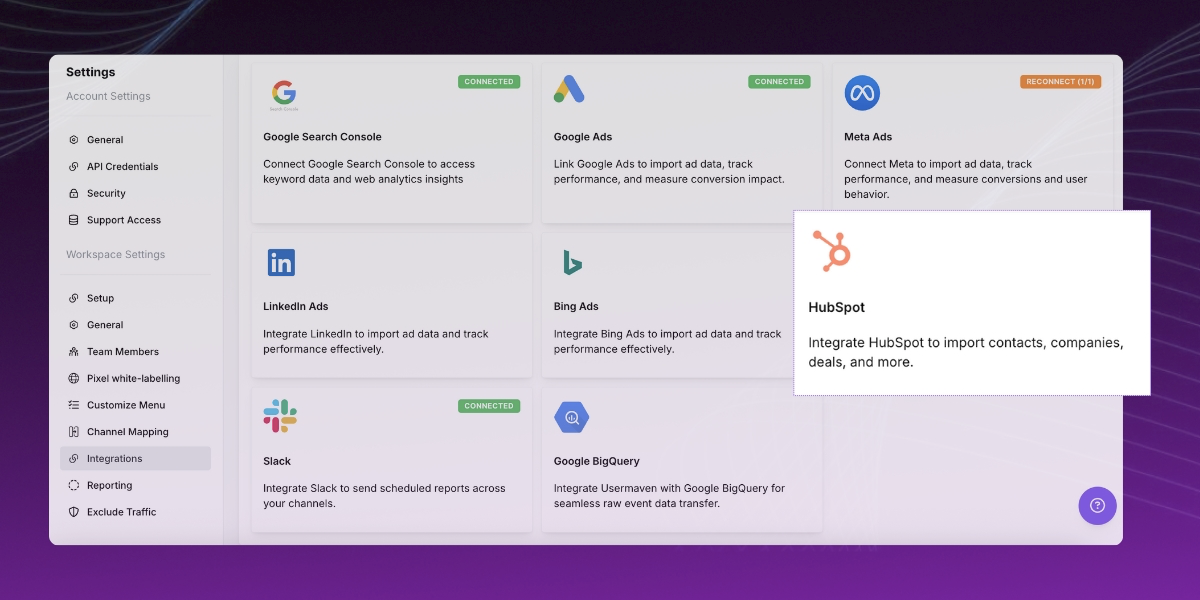Click the HubSpot integration card title

point(836,308)
